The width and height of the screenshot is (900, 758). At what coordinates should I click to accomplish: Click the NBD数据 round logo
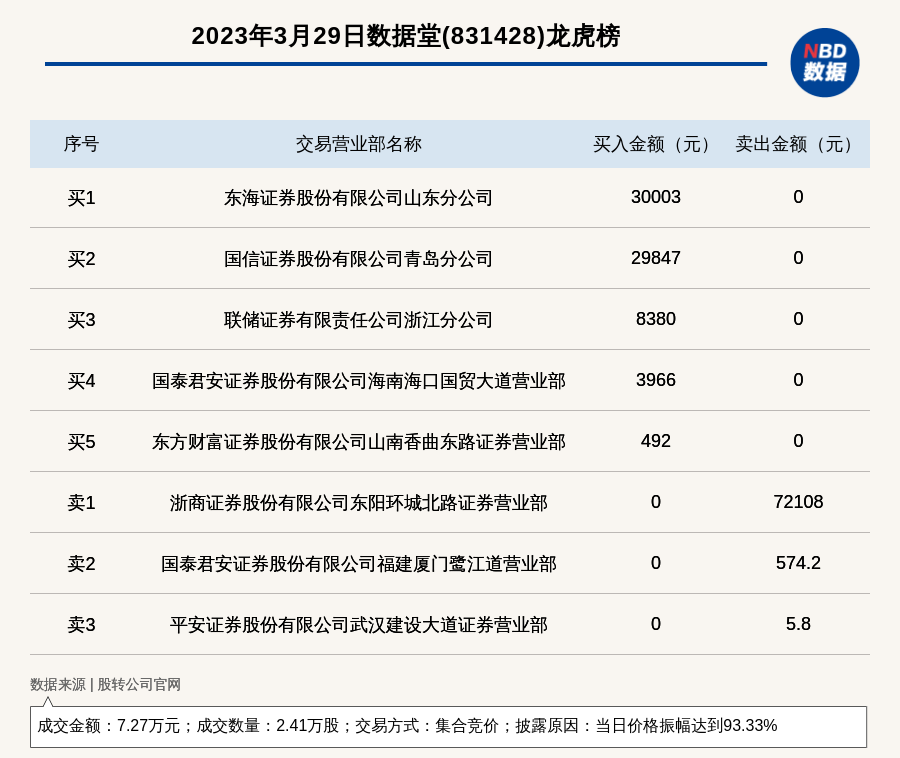(x=824, y=63)
